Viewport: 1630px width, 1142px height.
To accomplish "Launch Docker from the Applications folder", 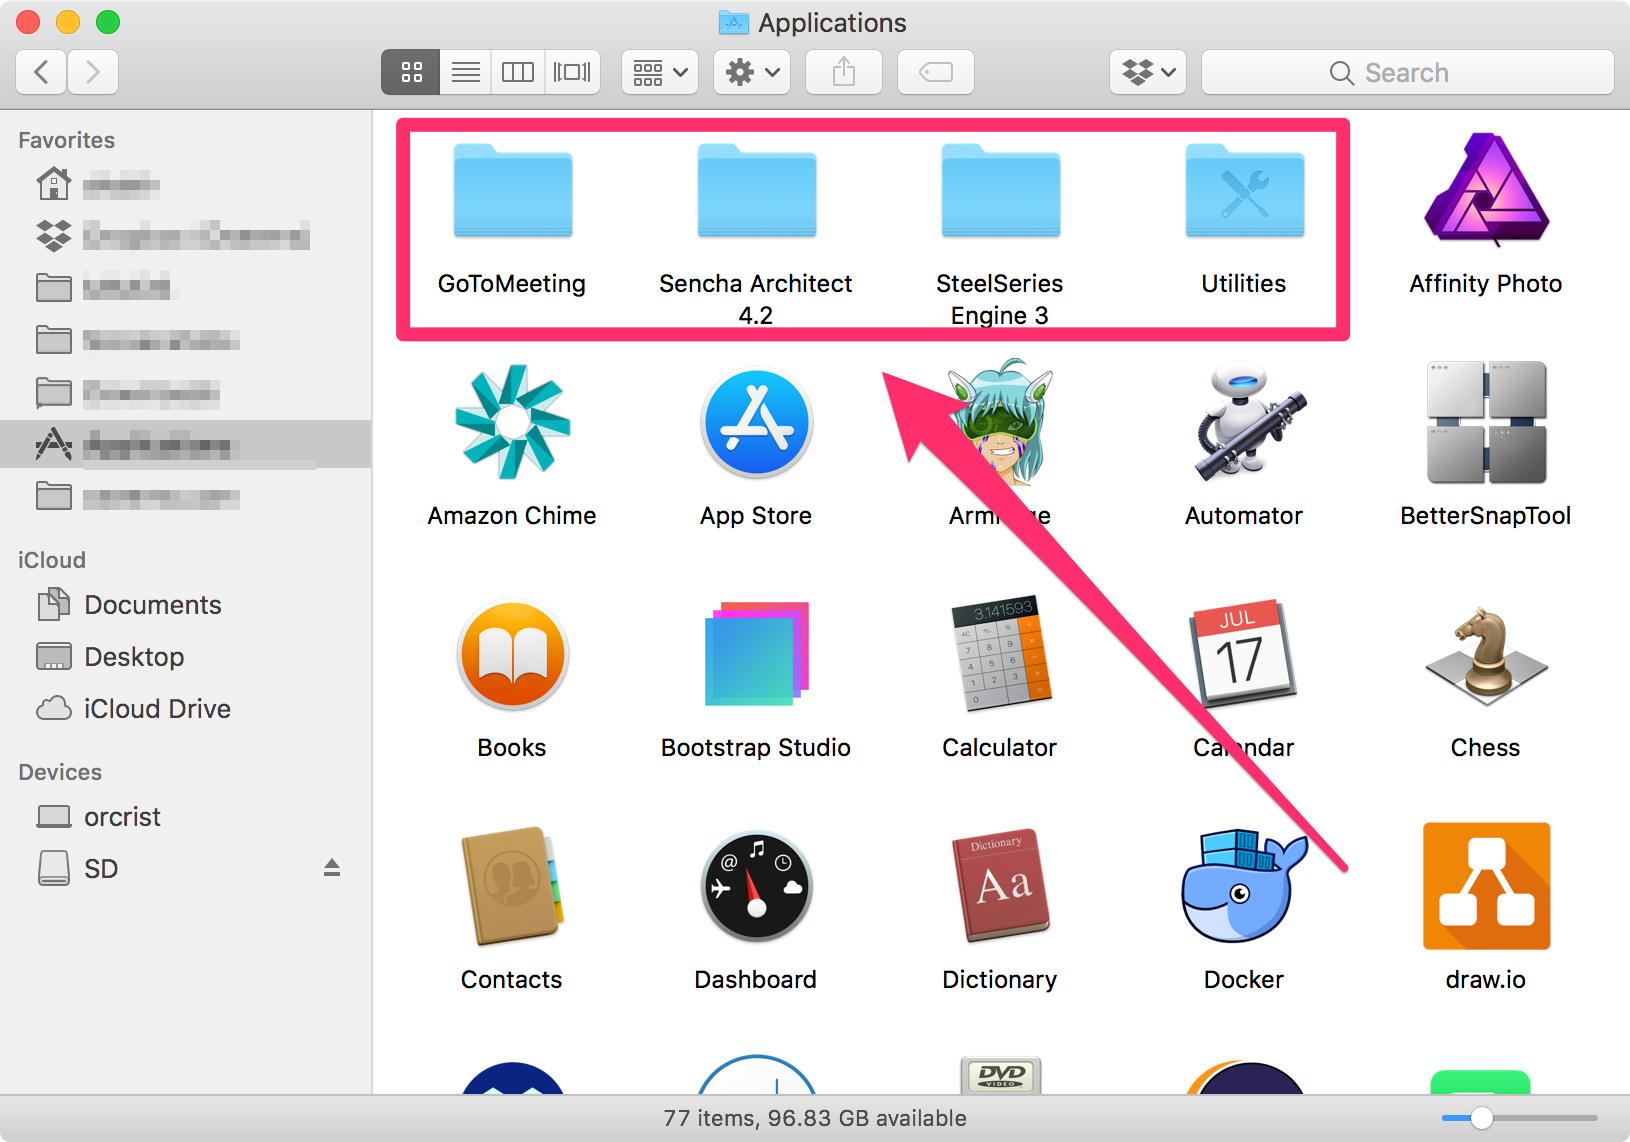I will click(x=1243, y=887).
